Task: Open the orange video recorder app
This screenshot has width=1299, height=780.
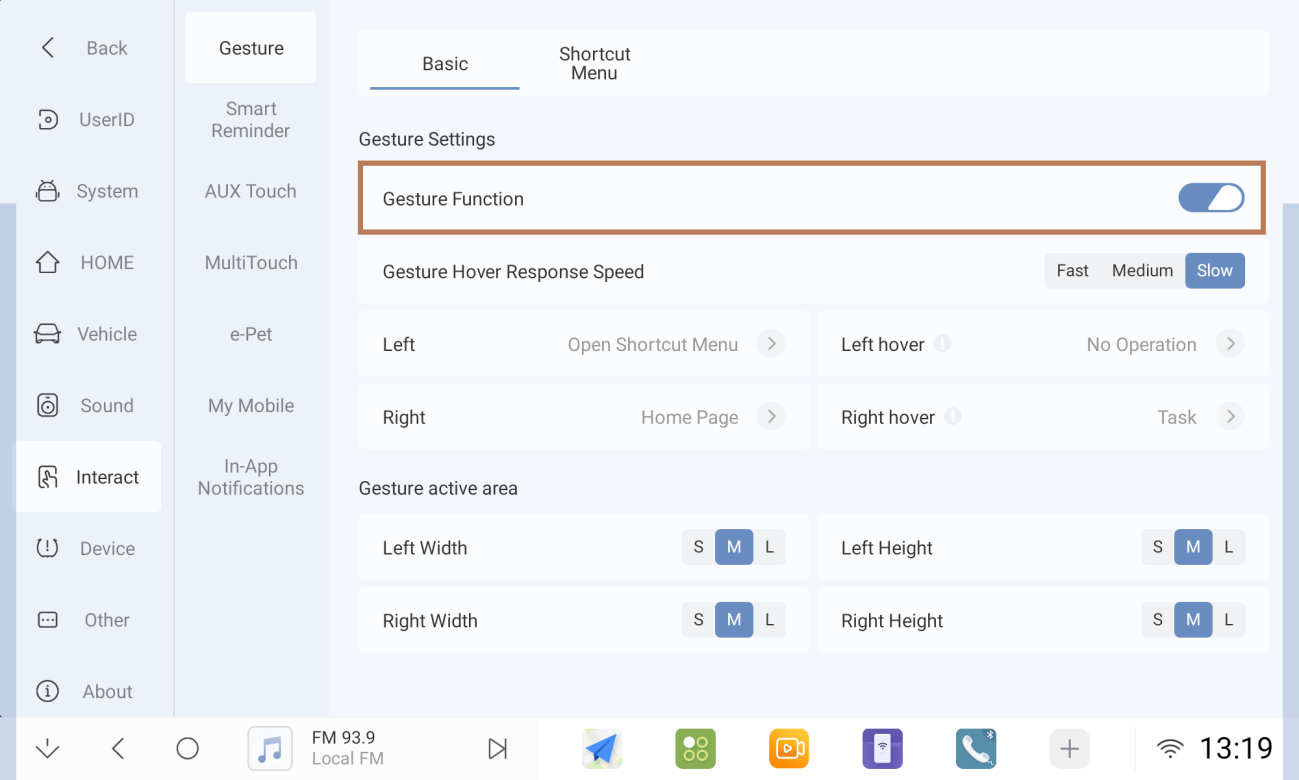Action: pyautogui.click(x=789, y=748)
